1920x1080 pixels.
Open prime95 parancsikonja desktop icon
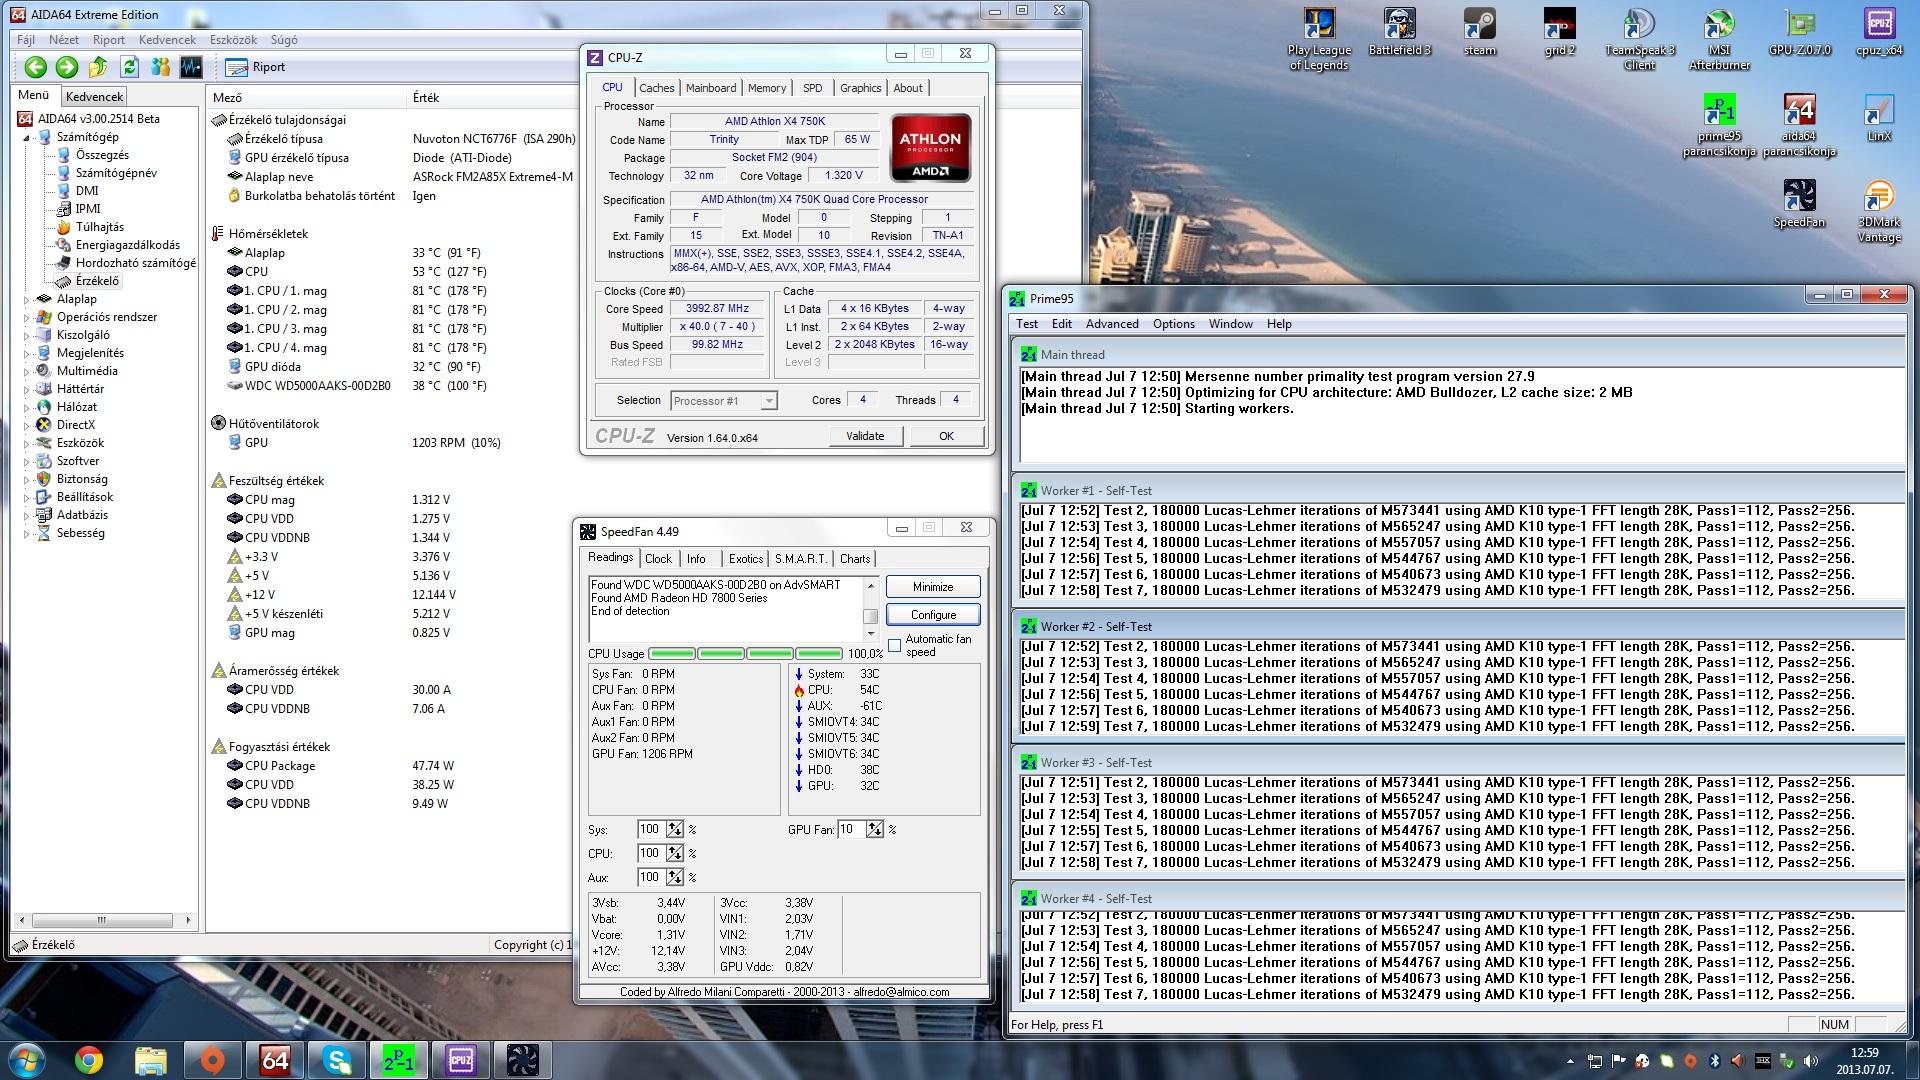(x=1719, y=126)
